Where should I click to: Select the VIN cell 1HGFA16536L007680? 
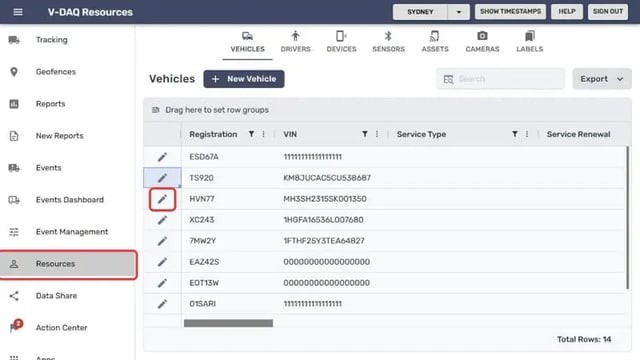point(323,220)
